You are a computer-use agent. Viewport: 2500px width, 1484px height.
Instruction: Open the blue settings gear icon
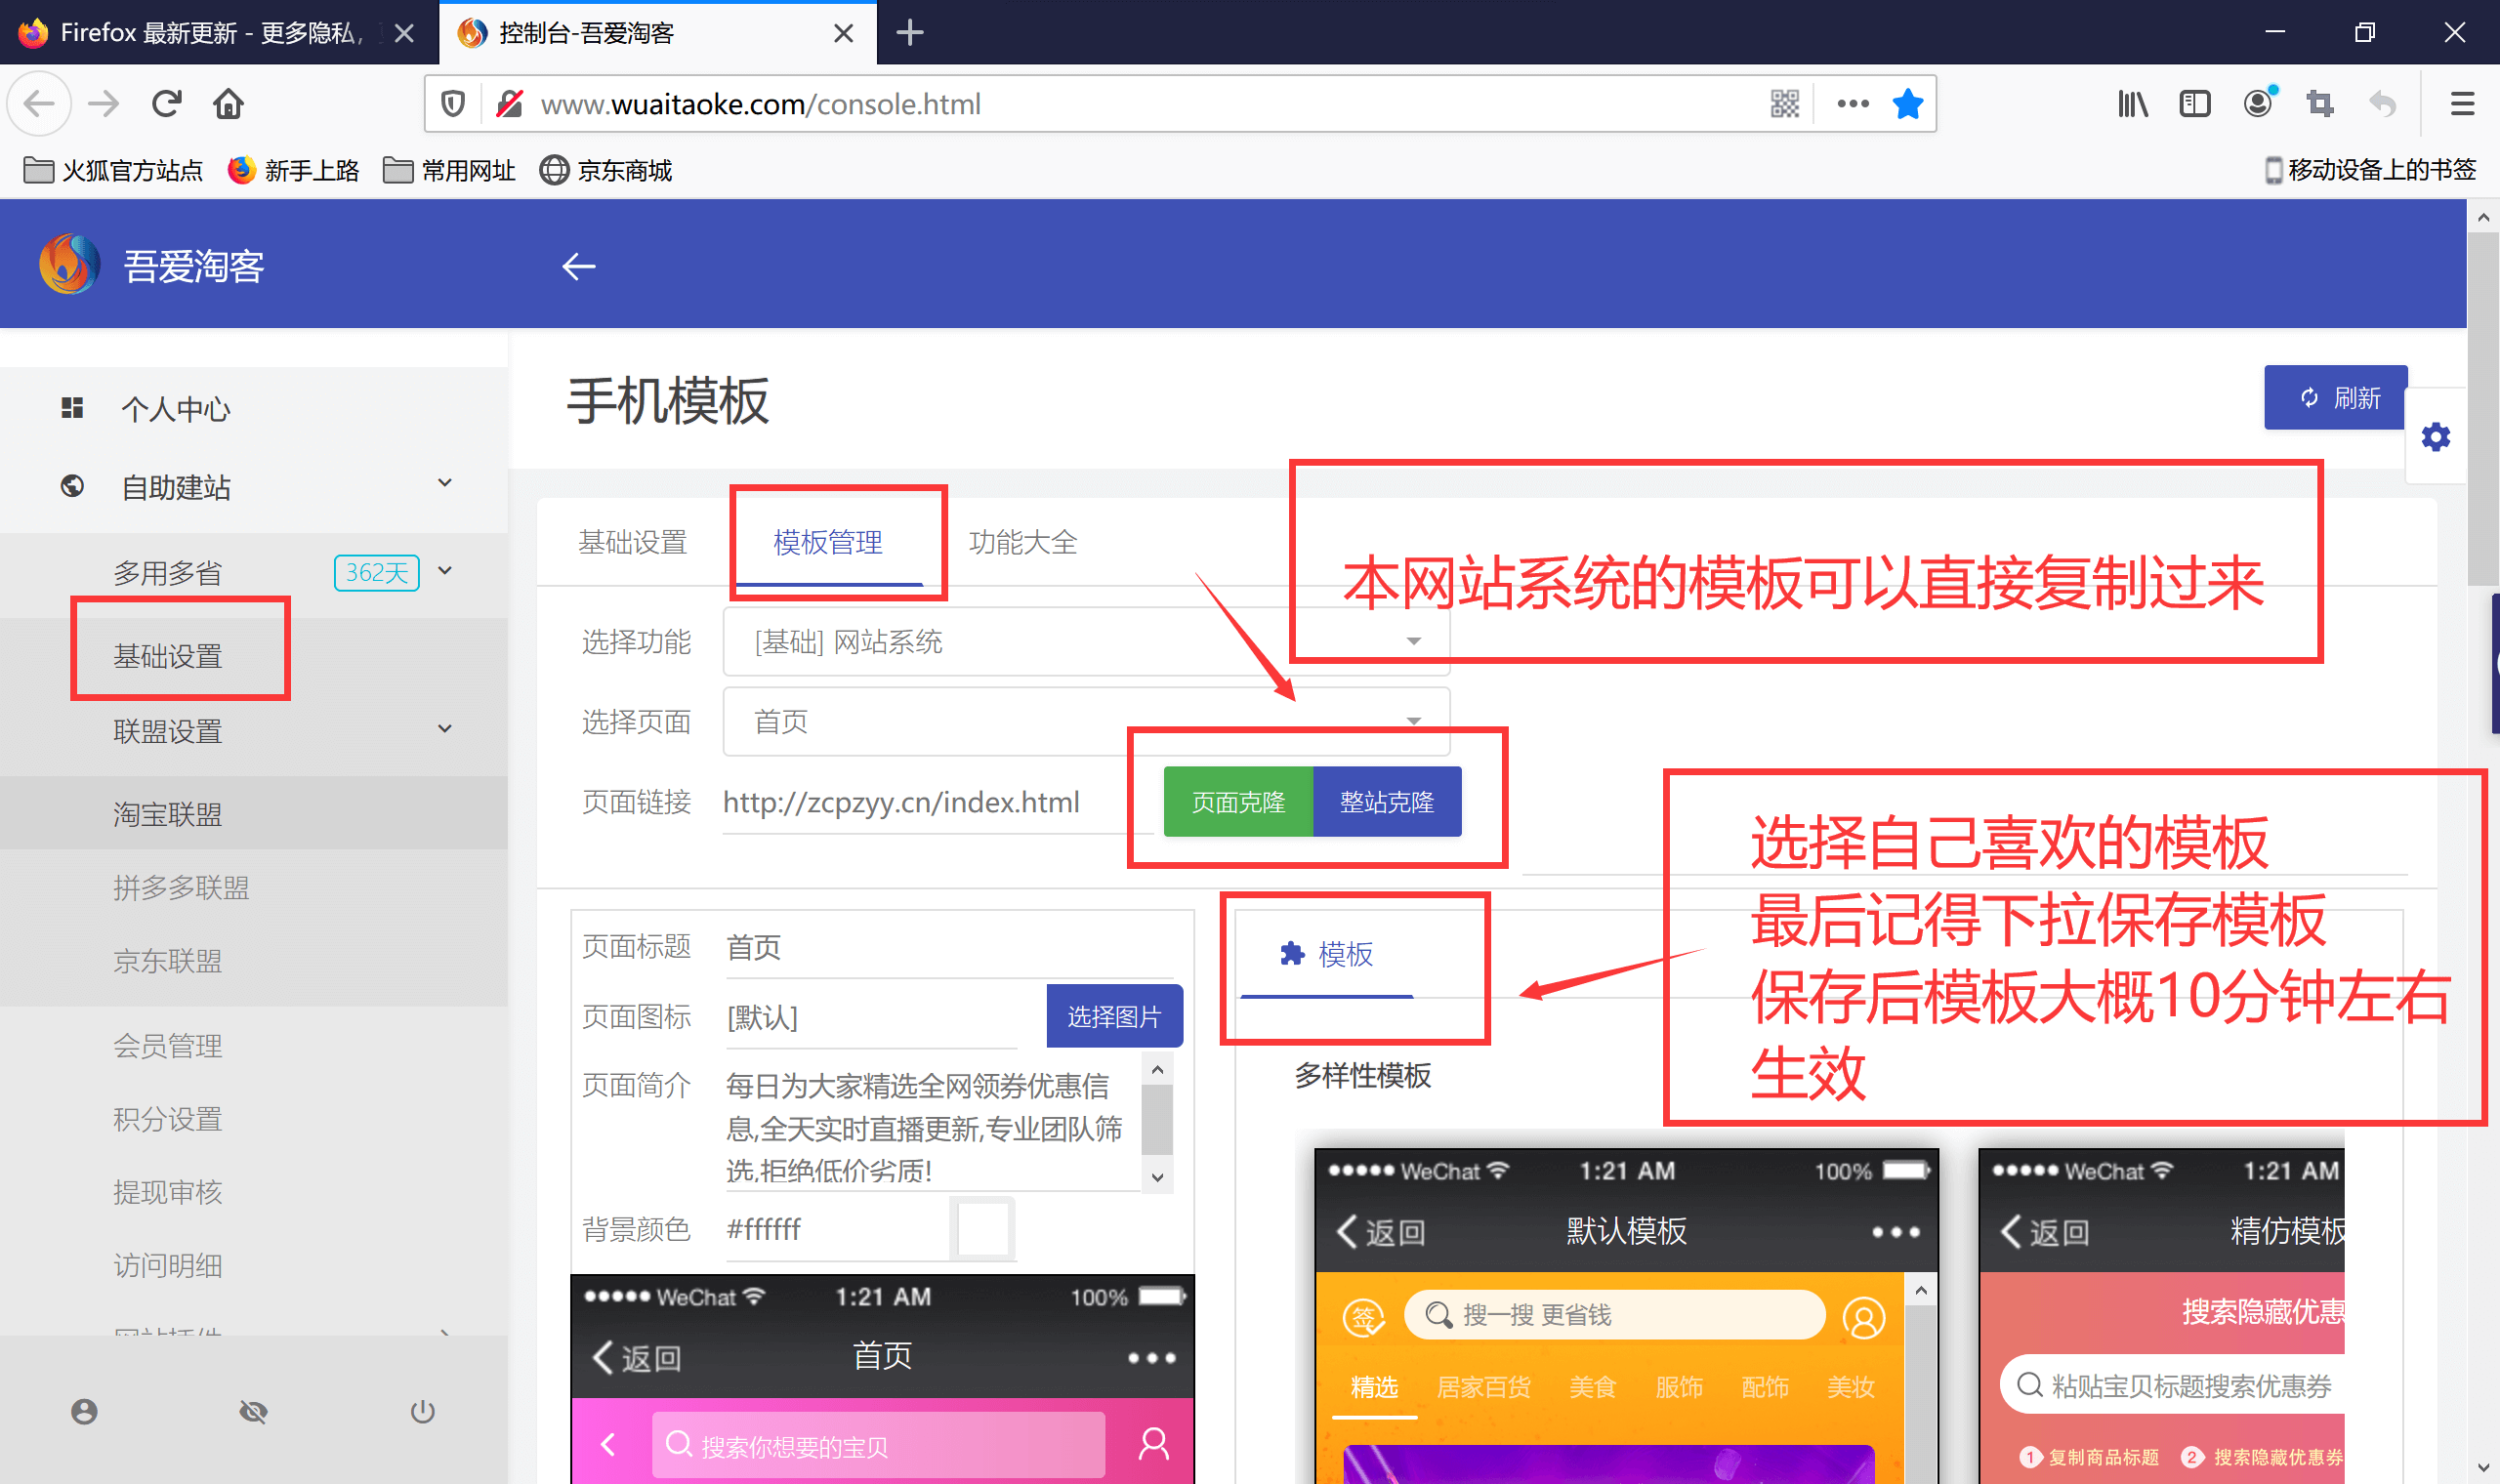(2435, 437)
